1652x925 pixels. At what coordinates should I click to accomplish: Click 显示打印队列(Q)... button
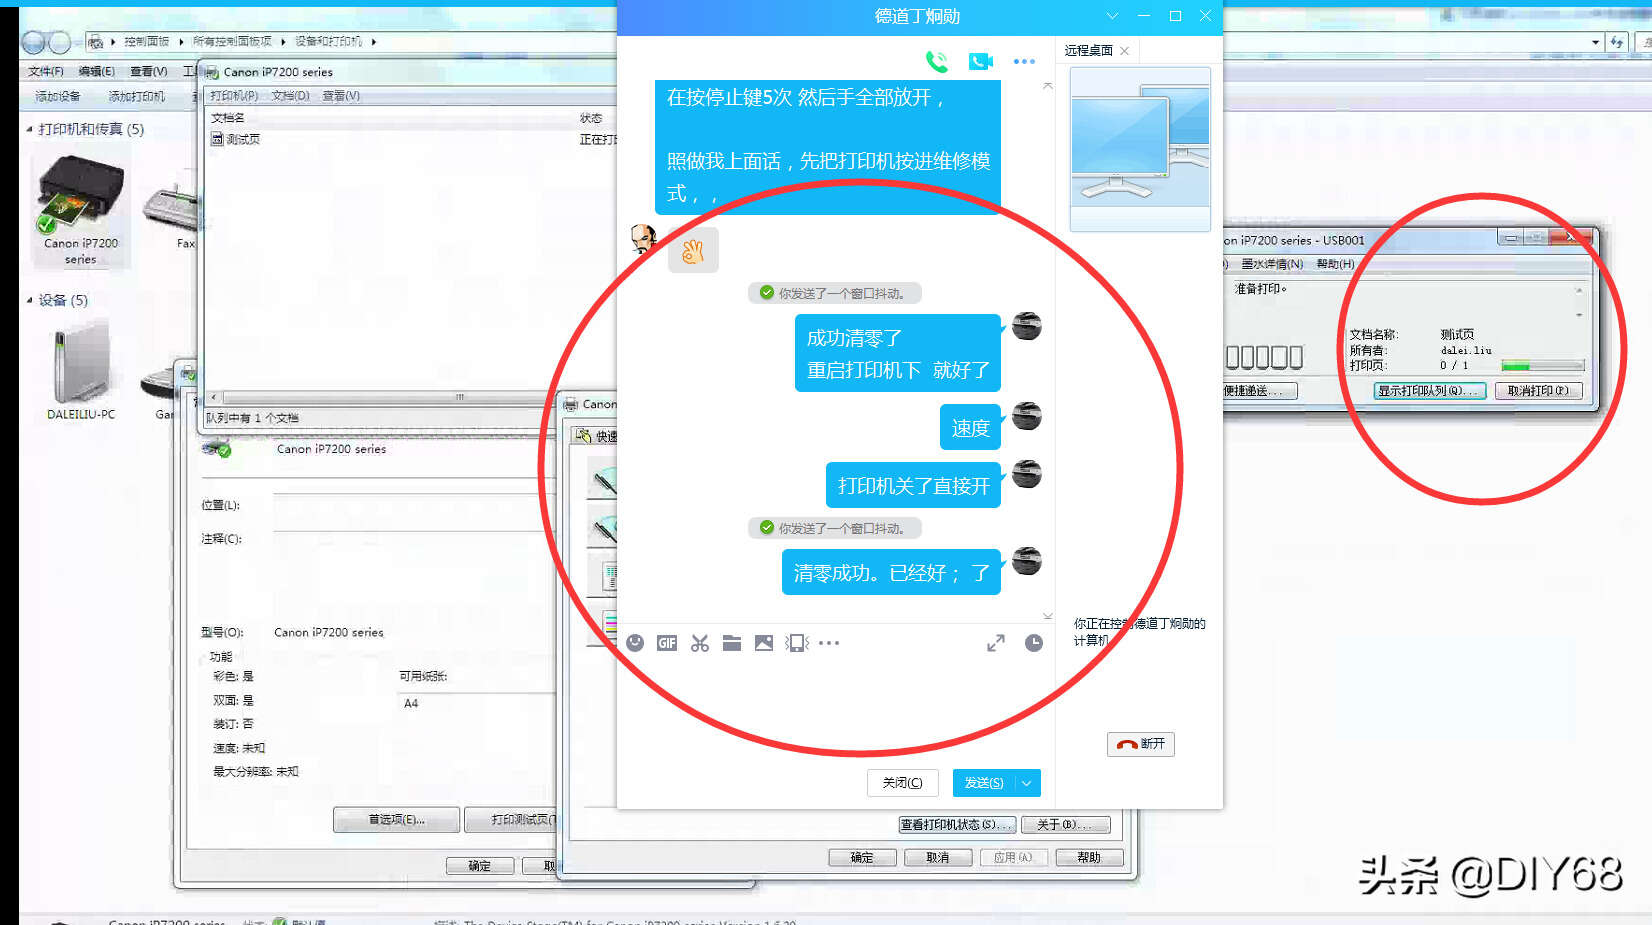coord(1429,391)
